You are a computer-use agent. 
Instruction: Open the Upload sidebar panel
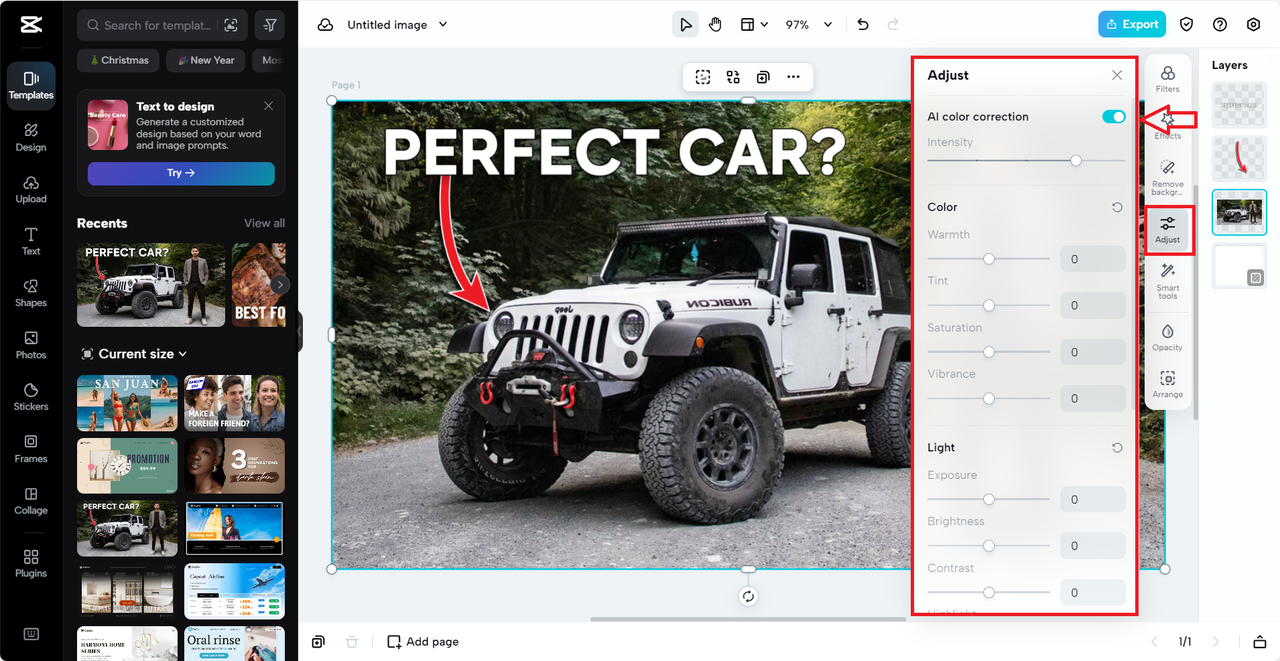(x=31, y=189)
